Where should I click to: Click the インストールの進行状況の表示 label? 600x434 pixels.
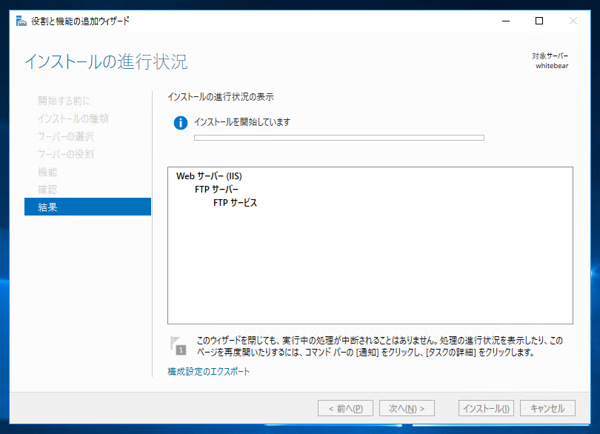coord(220,97)
